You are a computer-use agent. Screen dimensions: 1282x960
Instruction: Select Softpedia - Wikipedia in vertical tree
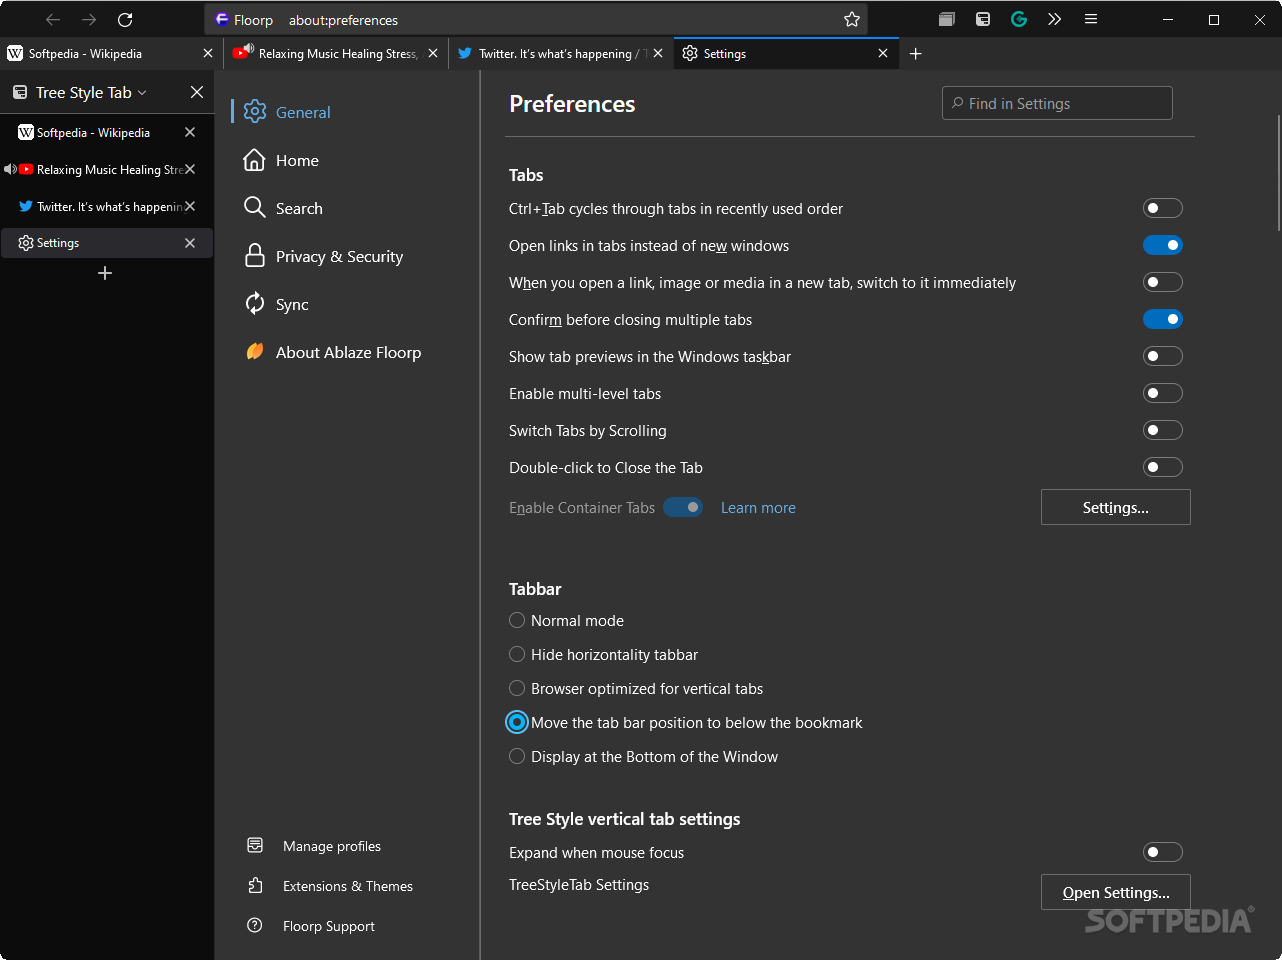point(95,132)
